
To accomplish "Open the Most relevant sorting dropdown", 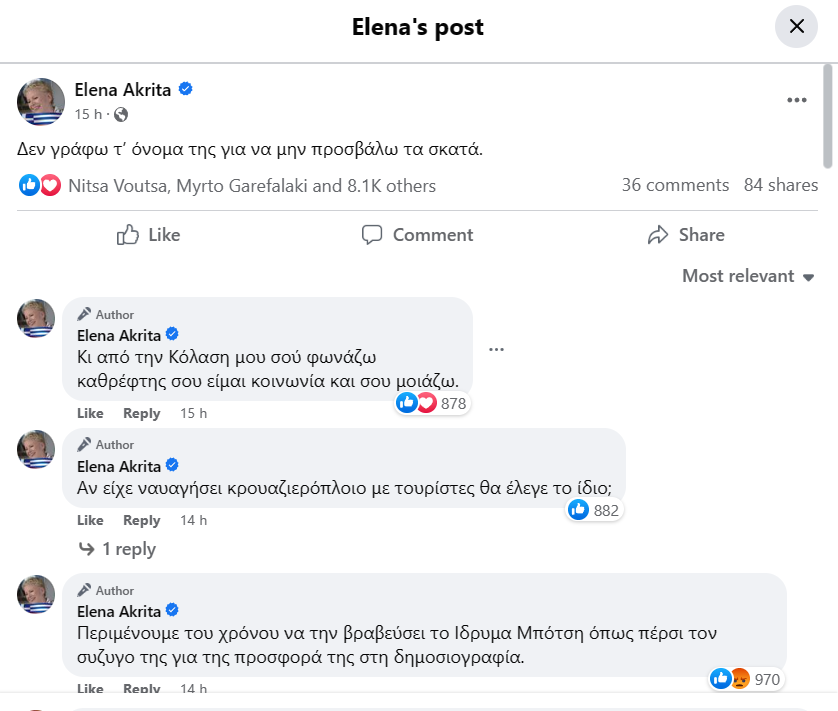I will (748, 276).
